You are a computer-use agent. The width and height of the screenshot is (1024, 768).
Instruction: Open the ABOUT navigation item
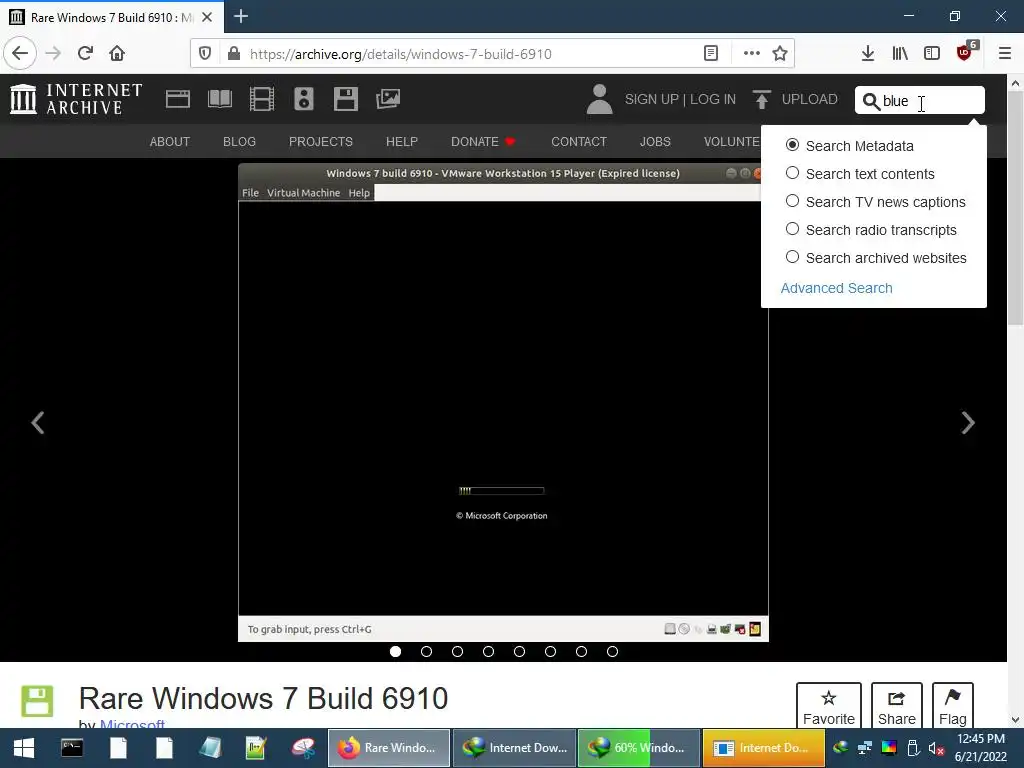[170, 142]
